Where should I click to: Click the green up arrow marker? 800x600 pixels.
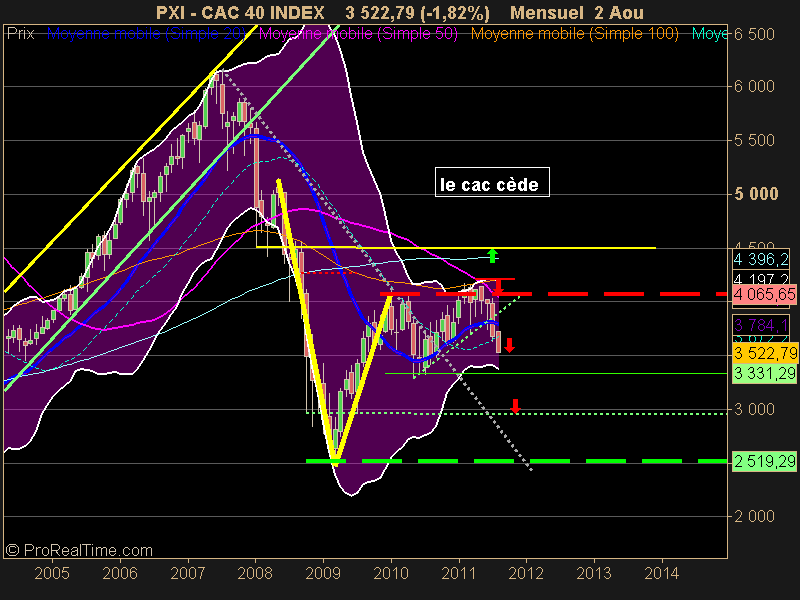point(492,255)
